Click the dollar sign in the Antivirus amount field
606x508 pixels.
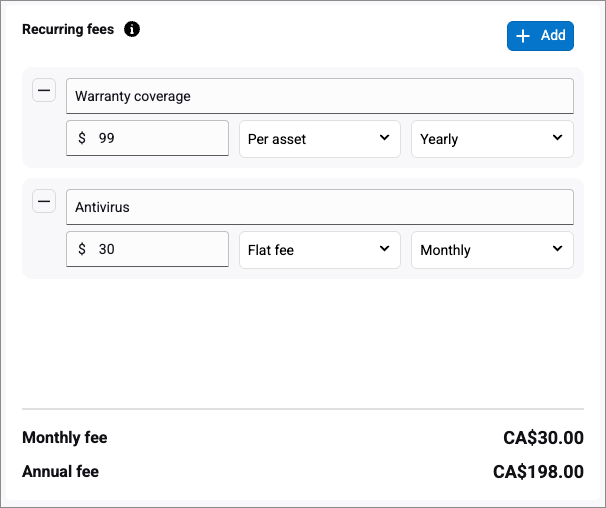point(82,250)
